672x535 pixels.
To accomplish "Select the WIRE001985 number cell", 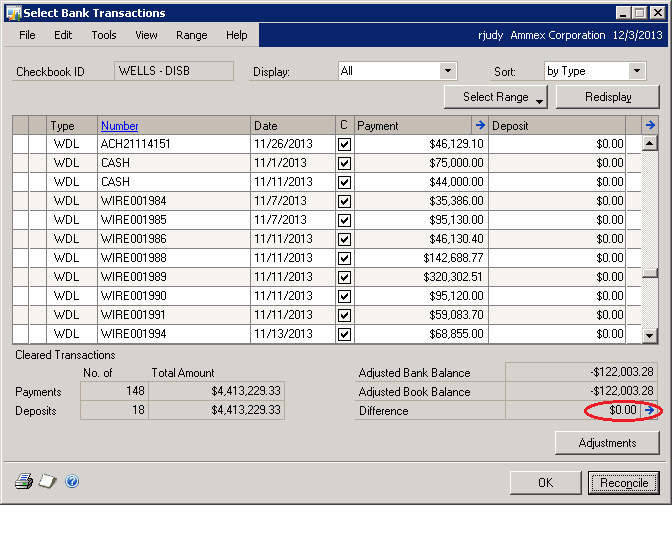I will pos(174,219).
